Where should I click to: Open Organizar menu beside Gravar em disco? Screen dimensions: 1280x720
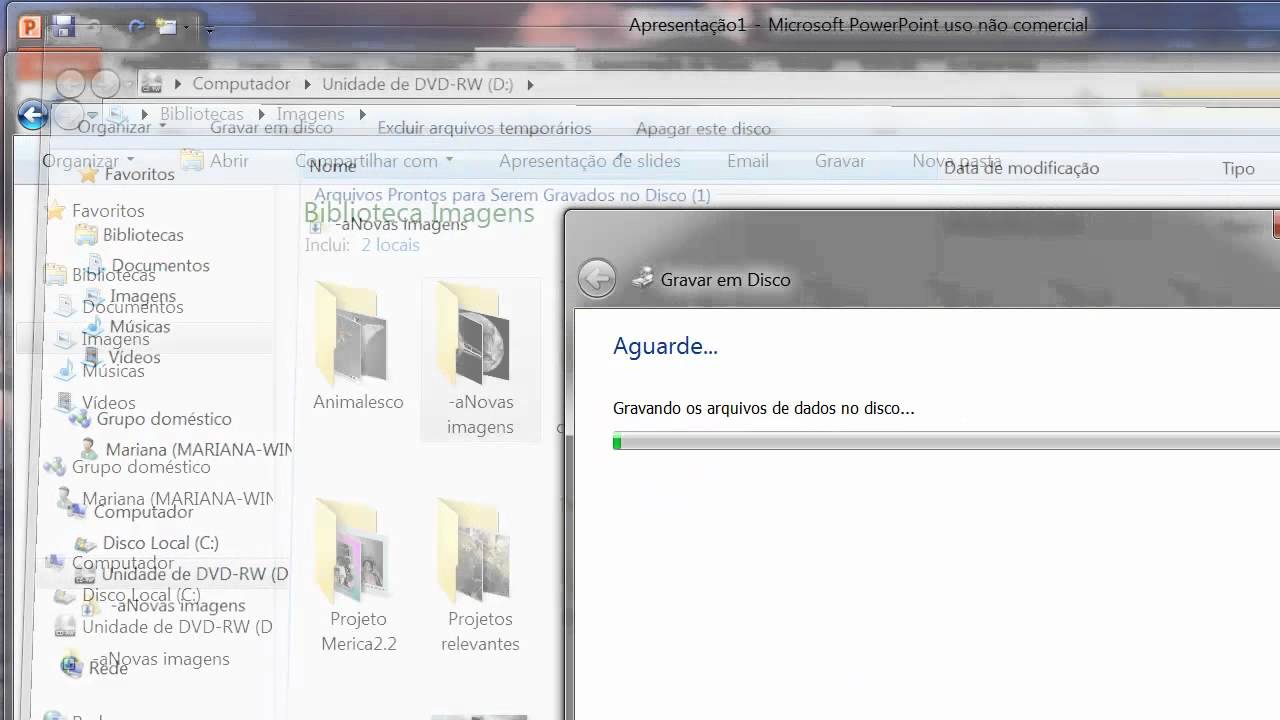[122, 127]
